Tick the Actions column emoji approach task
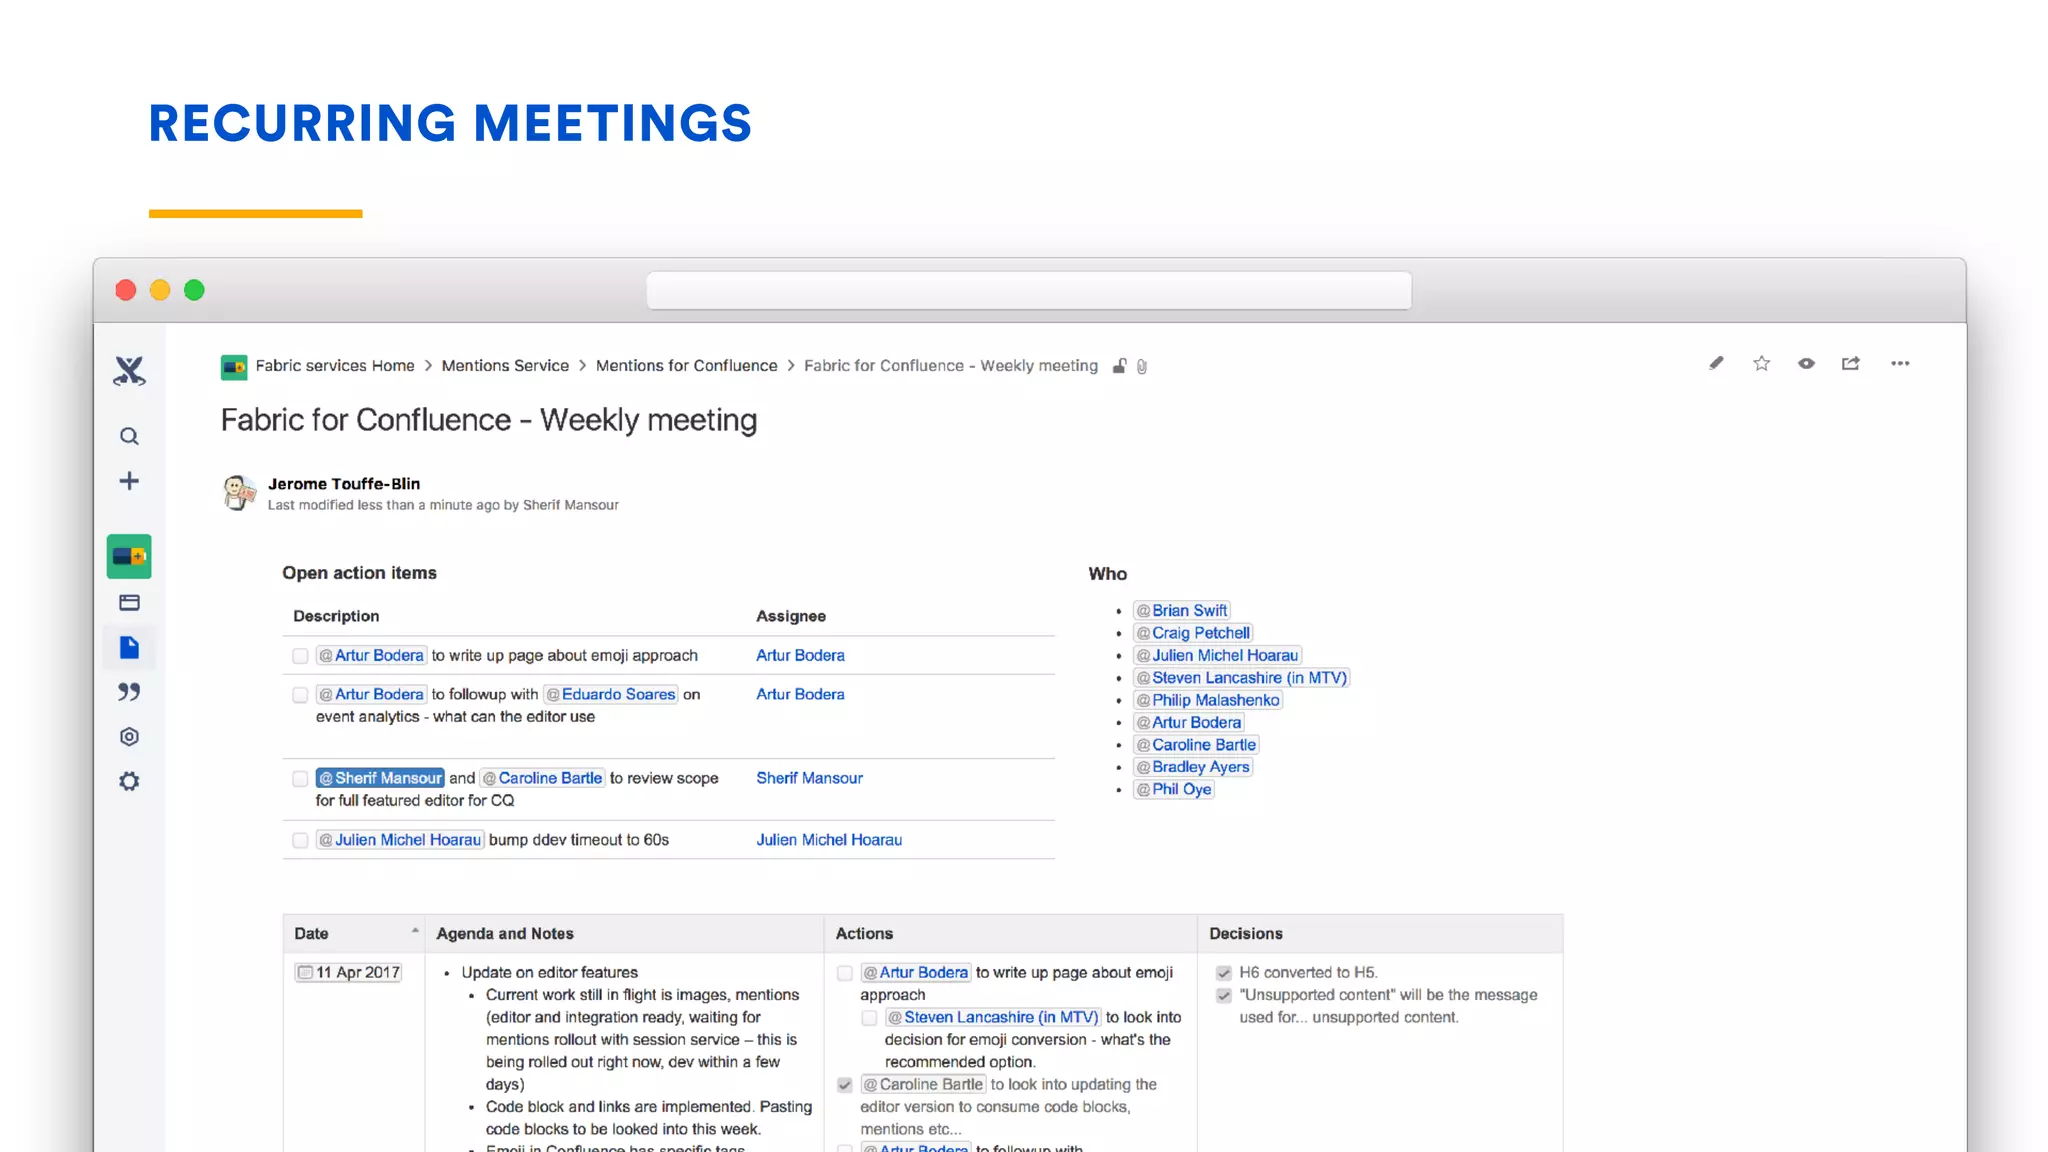Screen dimensions: 2048x1152 click(x=845, y=973)
